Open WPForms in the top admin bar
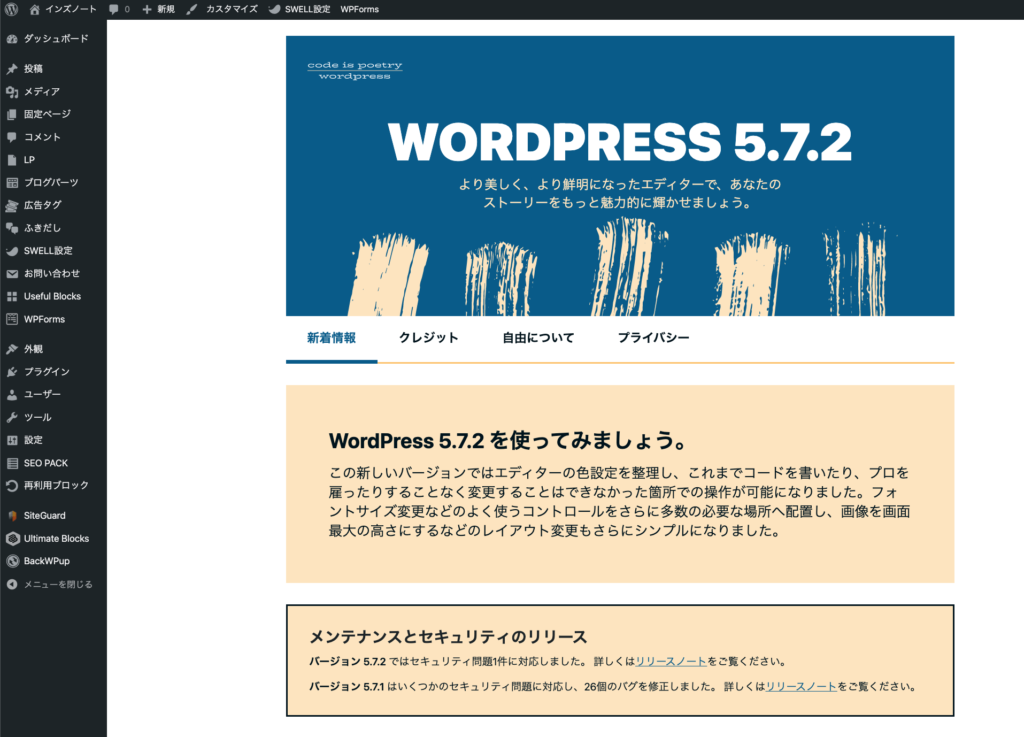 360,9
